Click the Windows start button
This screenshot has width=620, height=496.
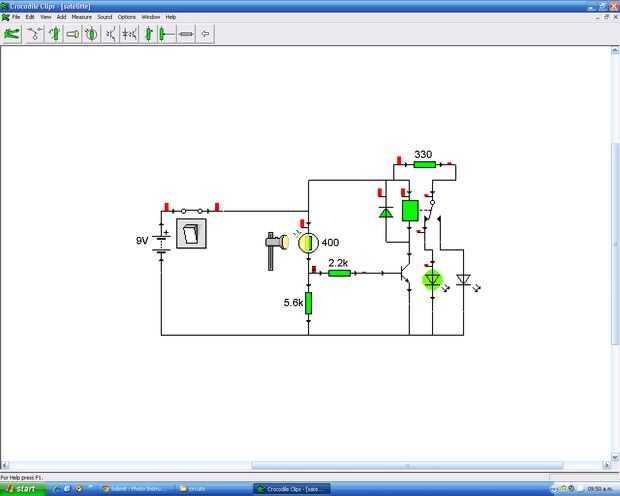23,489
